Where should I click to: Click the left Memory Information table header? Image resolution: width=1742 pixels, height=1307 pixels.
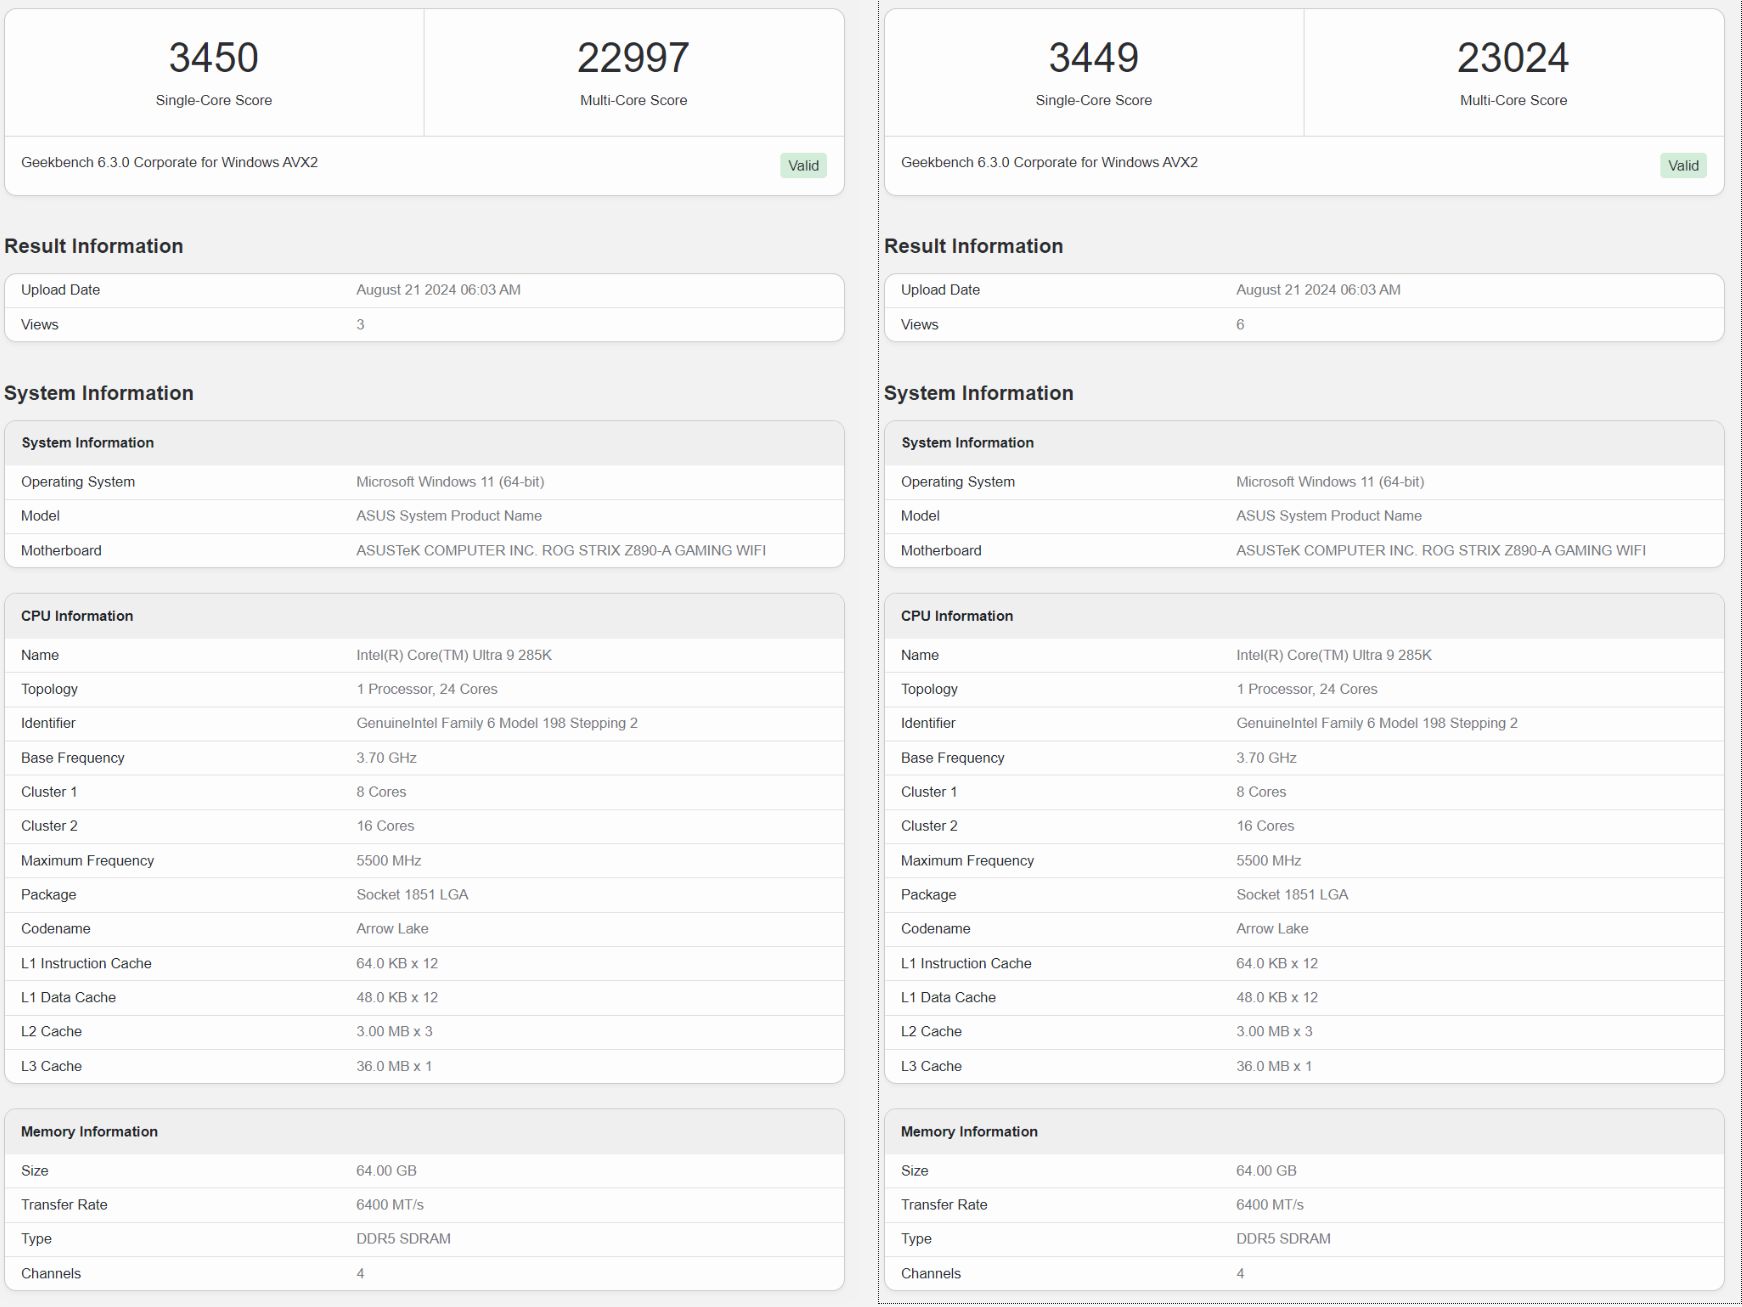click(424, 1132)
